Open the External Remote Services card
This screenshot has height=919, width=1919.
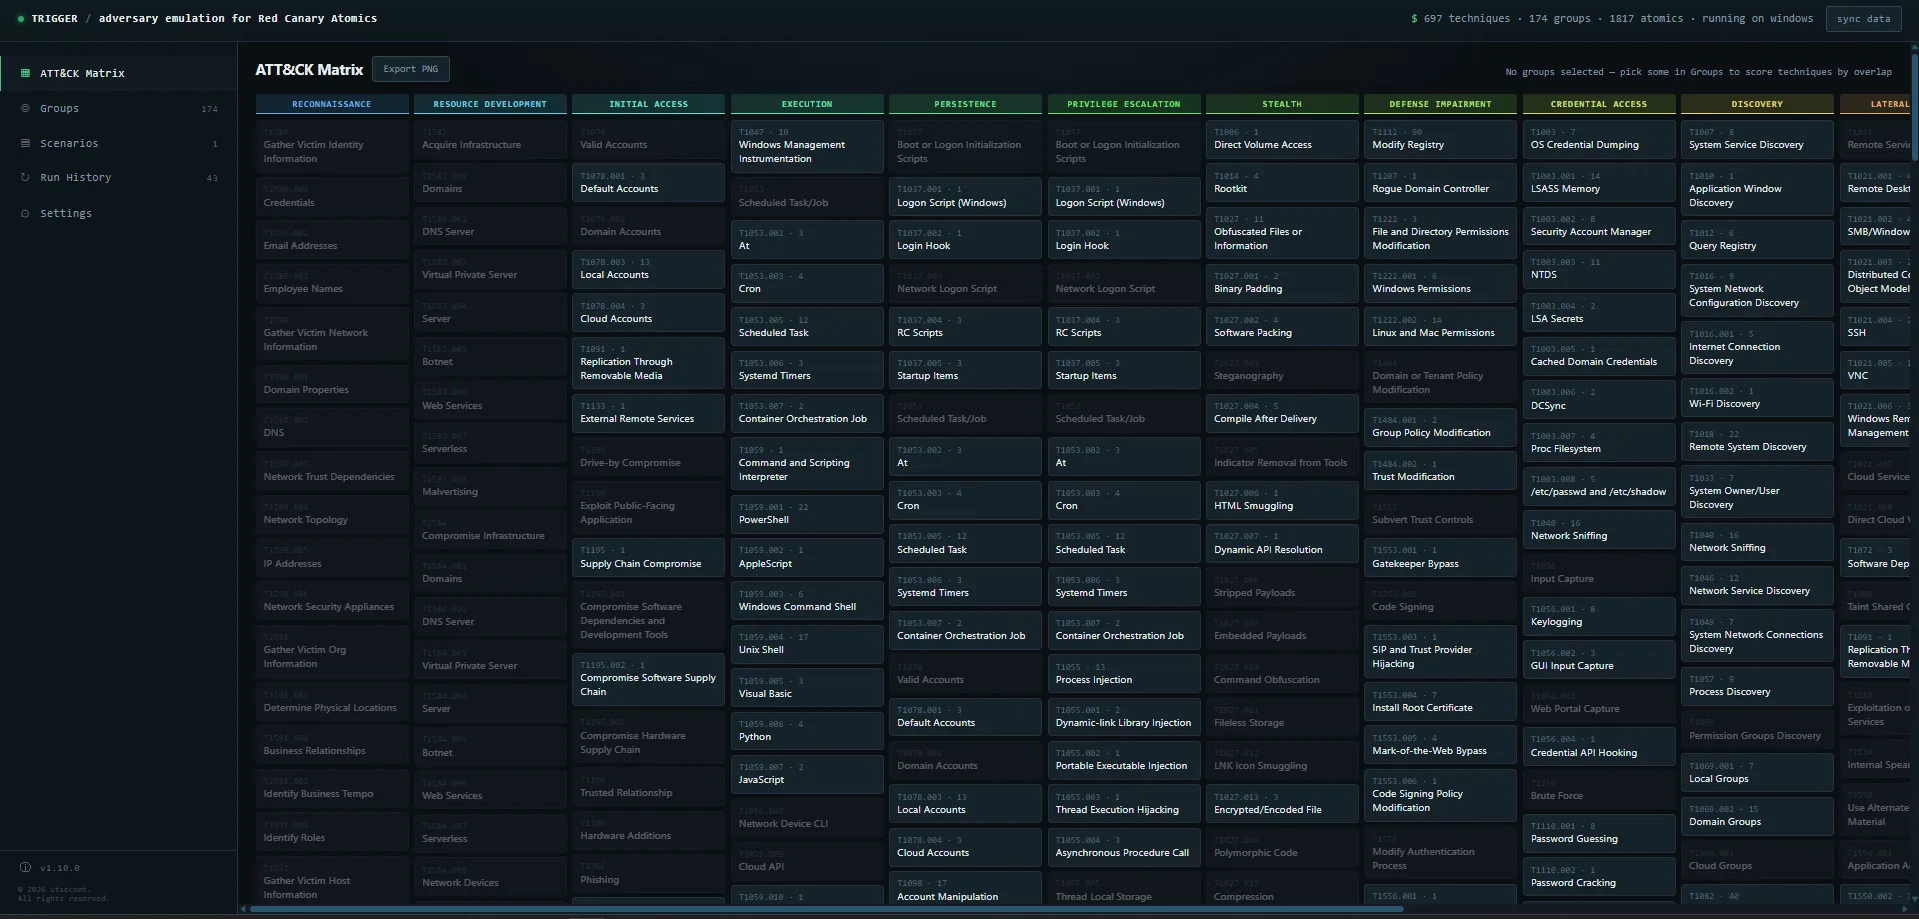point(648,412)
